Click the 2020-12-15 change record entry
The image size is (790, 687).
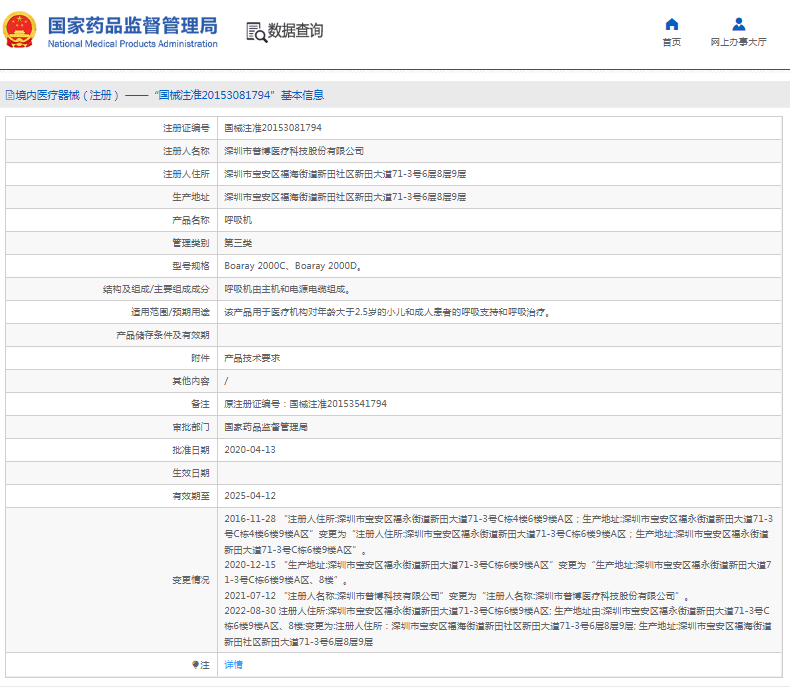pyautogui.click(x=498, y=573)
